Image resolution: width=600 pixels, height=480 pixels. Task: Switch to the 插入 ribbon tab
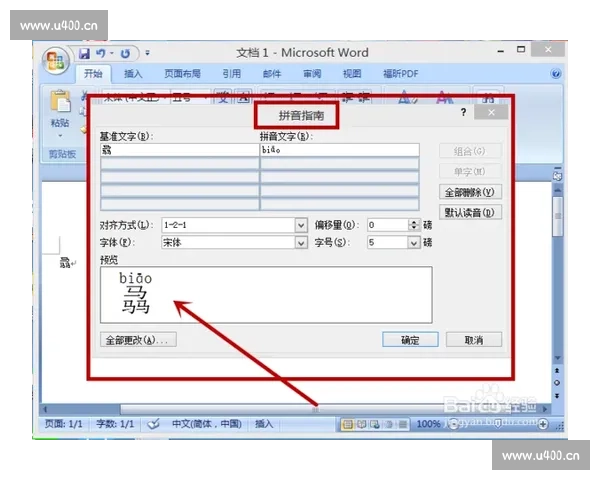click(x=133, y=74)
